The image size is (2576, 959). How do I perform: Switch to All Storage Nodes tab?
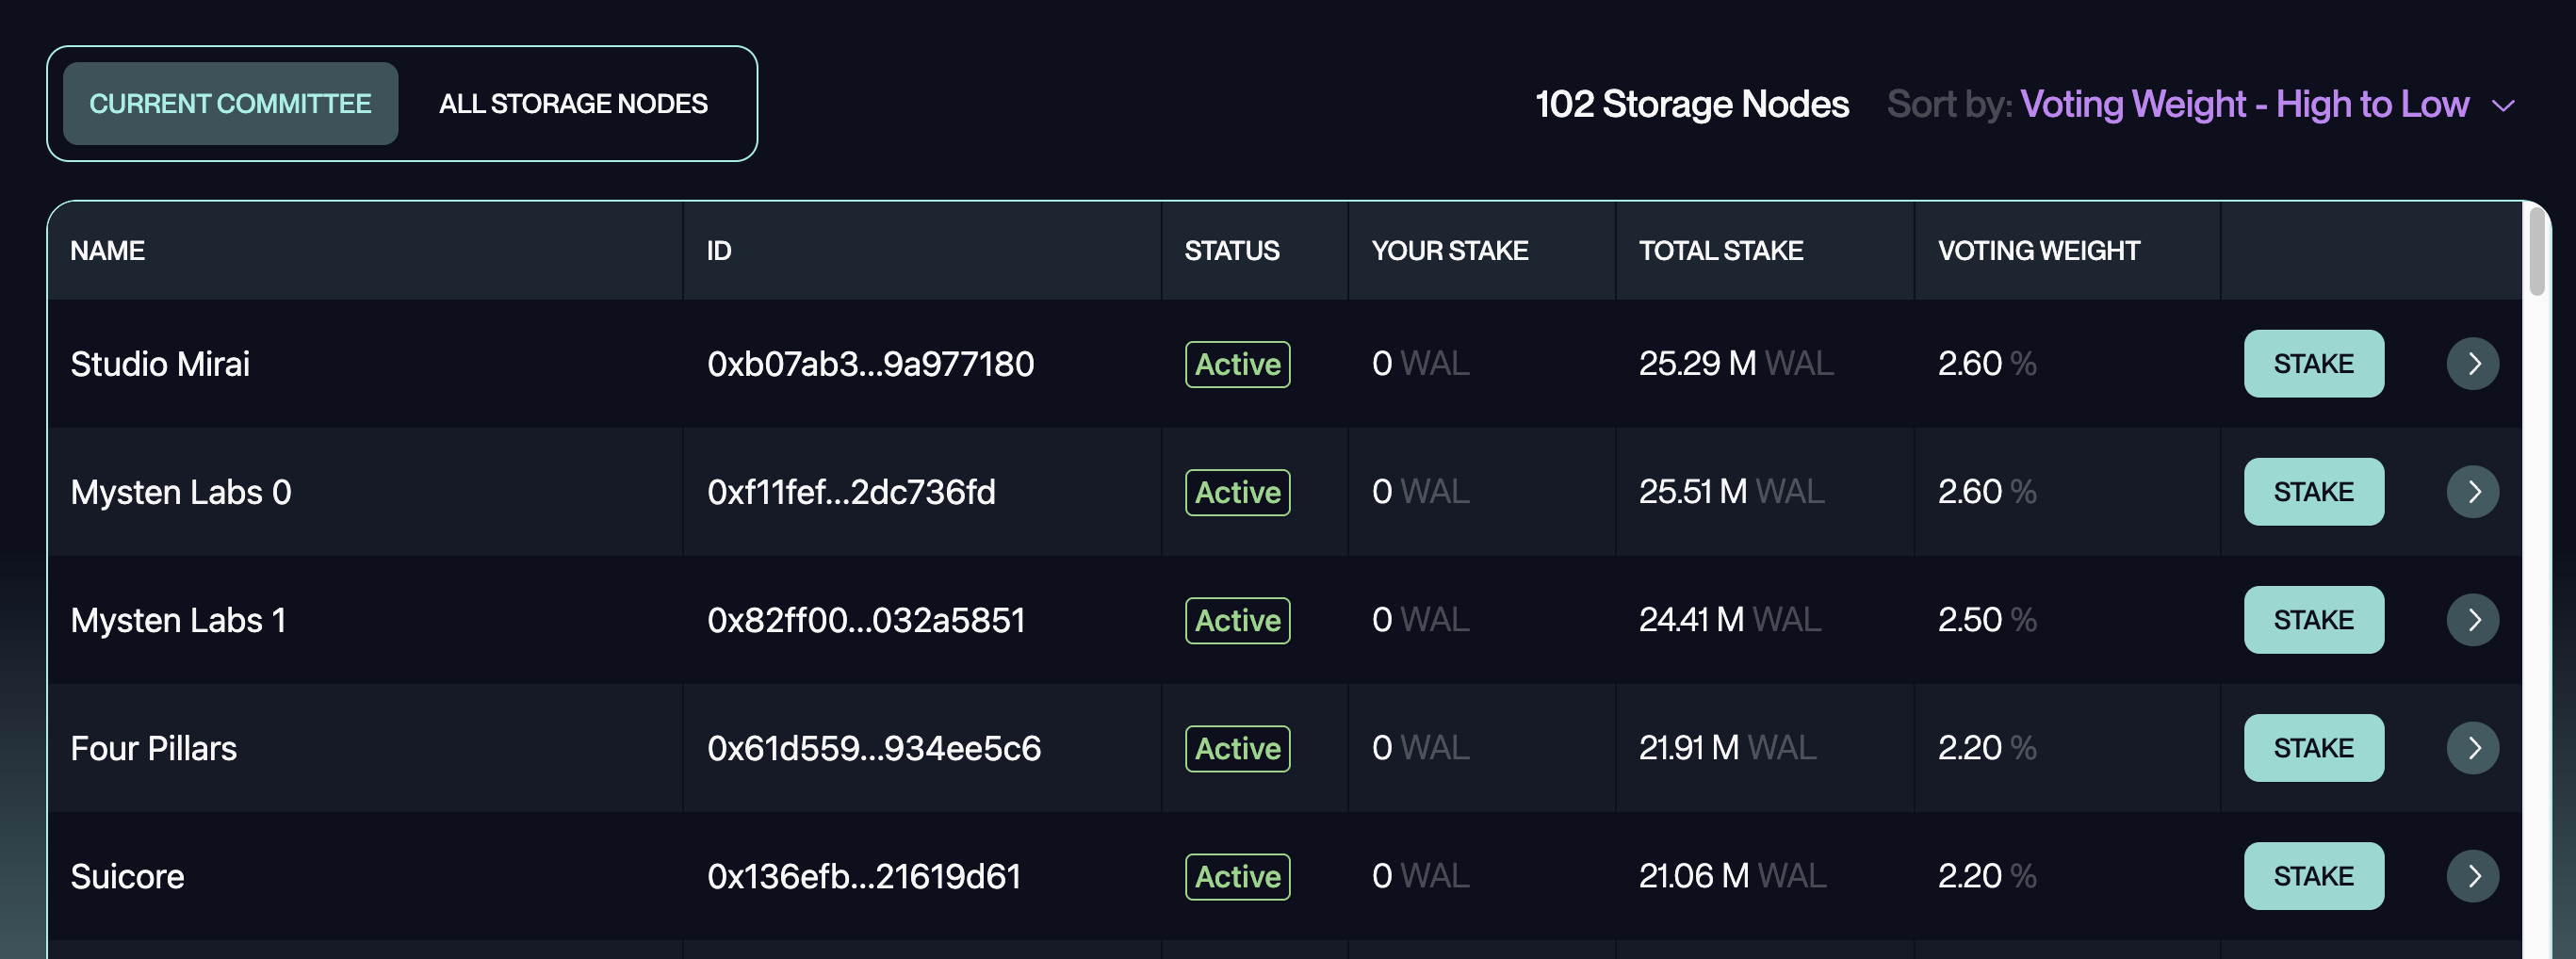[573, 103]
